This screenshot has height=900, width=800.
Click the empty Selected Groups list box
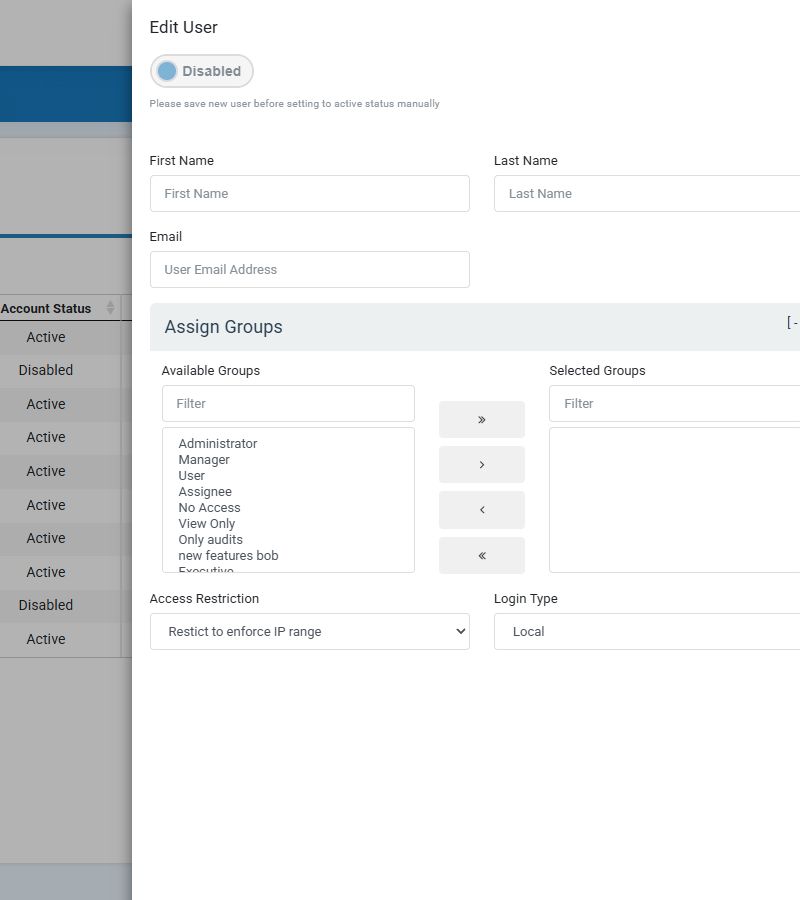[674, 500]
